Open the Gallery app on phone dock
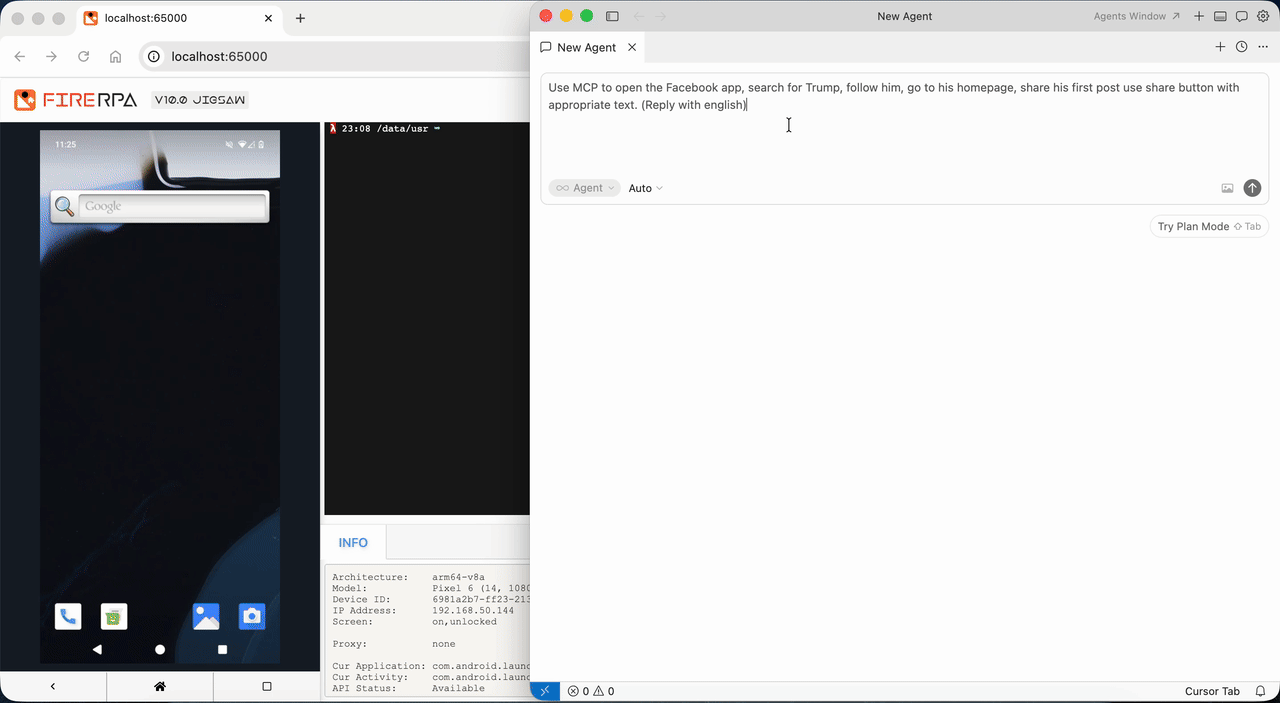Image resolution: width=1280 pixels, height=703 pixels. coord(206,617)
